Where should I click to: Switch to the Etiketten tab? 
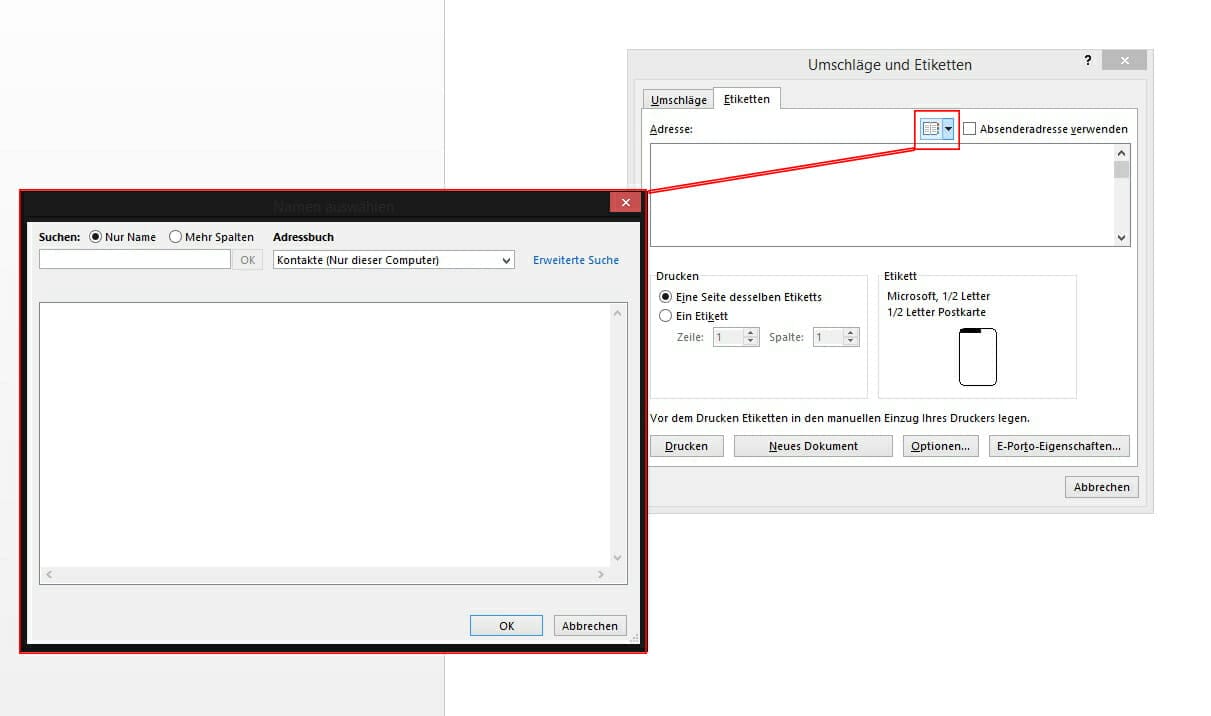747,99
